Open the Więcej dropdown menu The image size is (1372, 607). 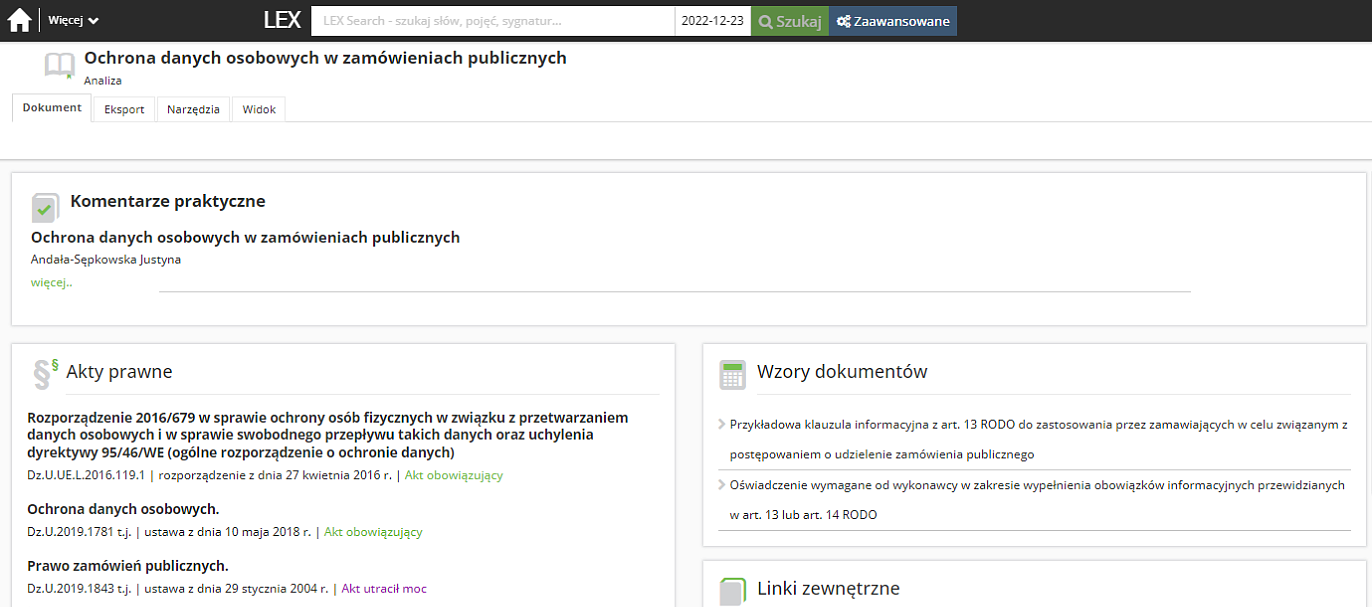pos(73,21)
